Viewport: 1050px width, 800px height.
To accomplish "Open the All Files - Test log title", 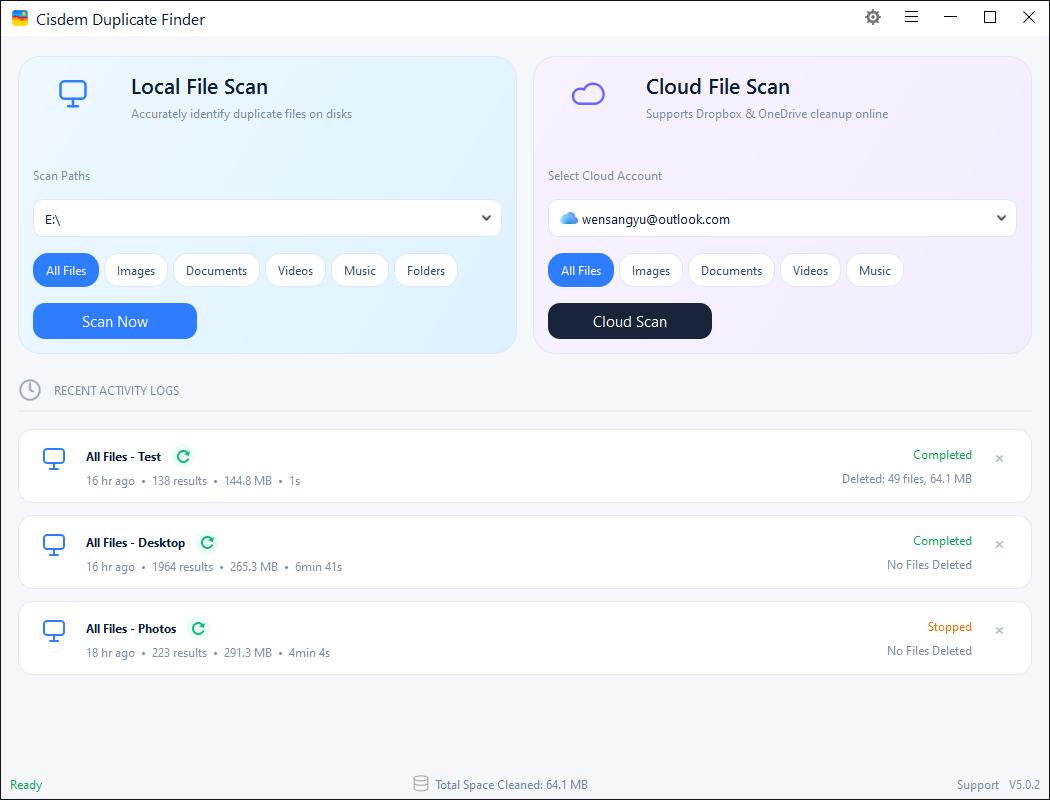I will point(123,457).
